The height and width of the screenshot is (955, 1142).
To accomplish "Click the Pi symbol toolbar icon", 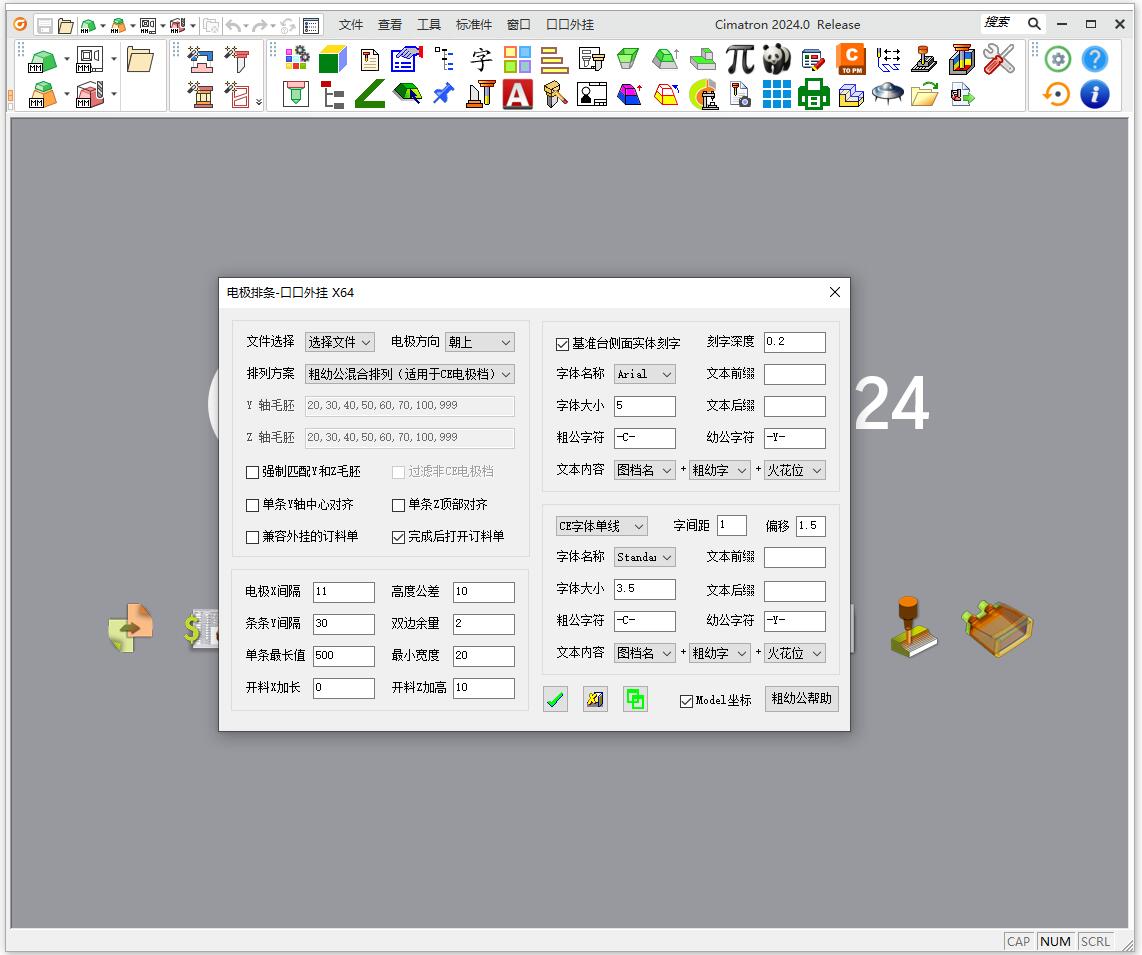I will pyautogui.click(x=740, y=60).
